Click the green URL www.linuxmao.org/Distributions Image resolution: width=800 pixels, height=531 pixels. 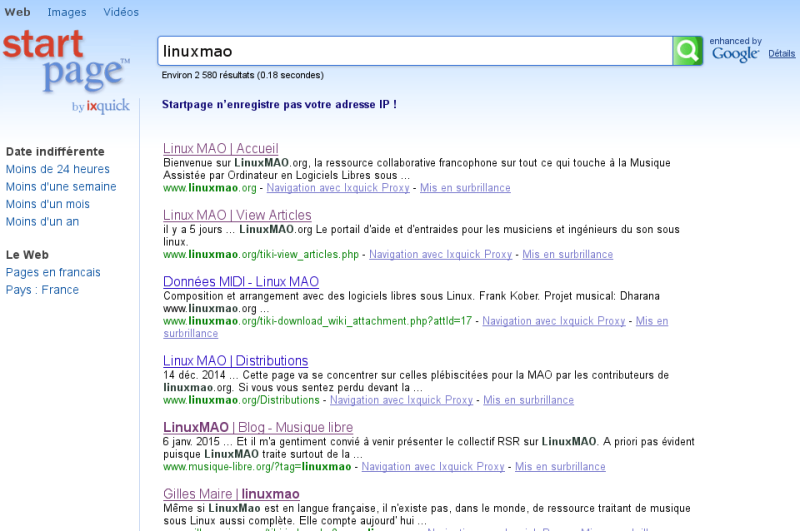[x=241, y=400]
